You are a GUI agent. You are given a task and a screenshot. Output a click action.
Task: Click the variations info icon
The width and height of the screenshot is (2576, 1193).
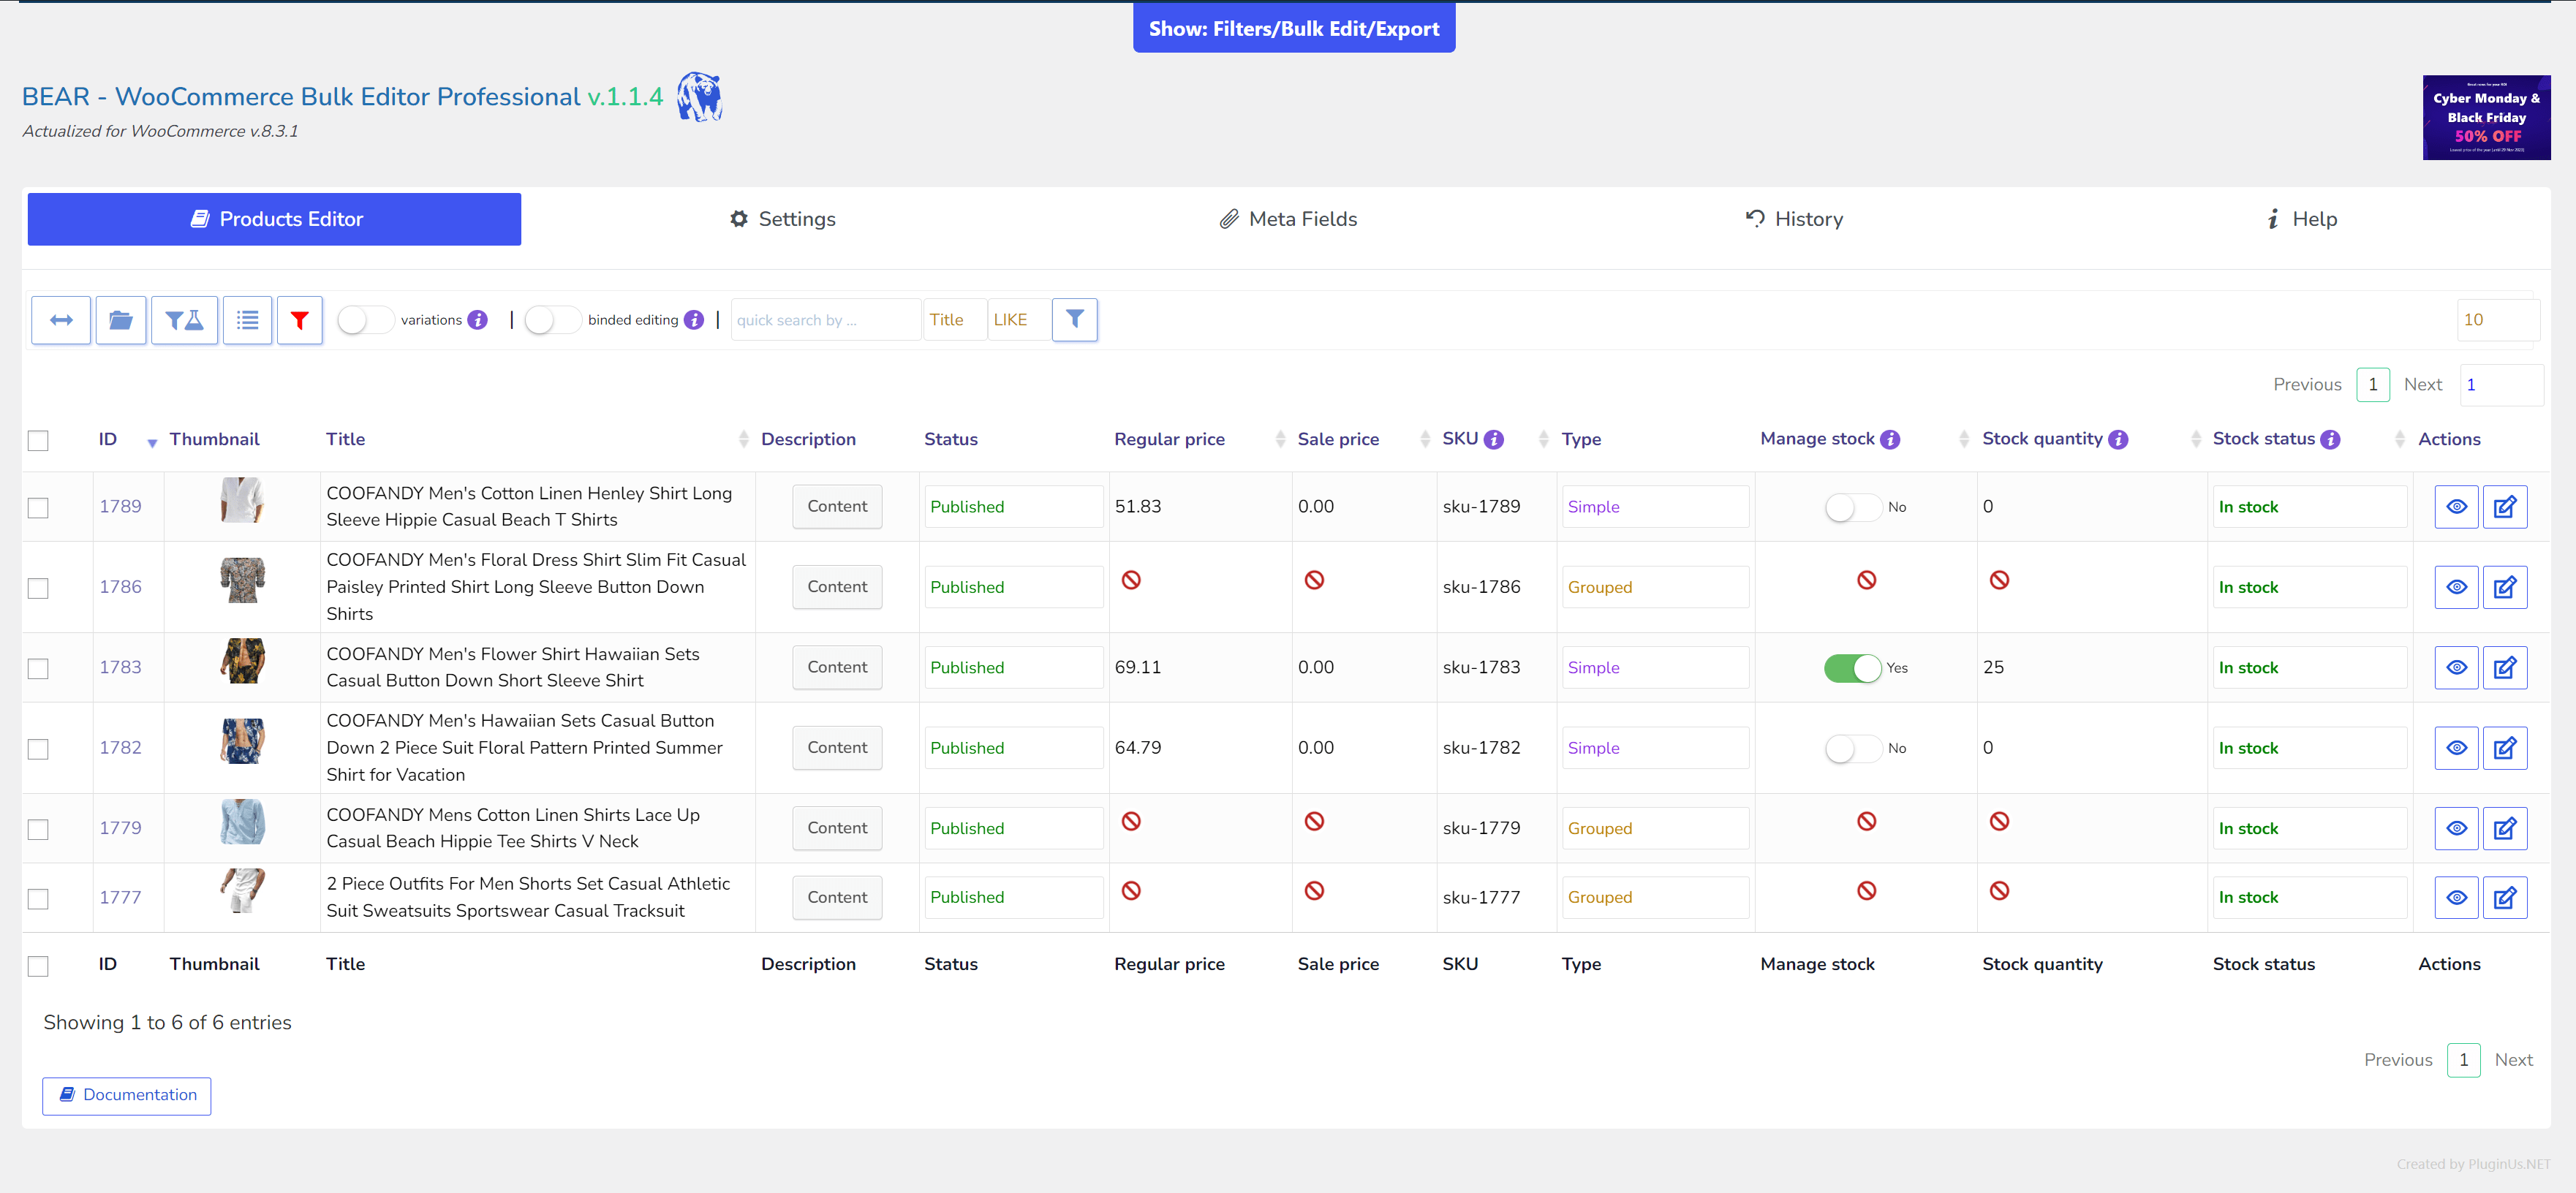click(478, 320)
